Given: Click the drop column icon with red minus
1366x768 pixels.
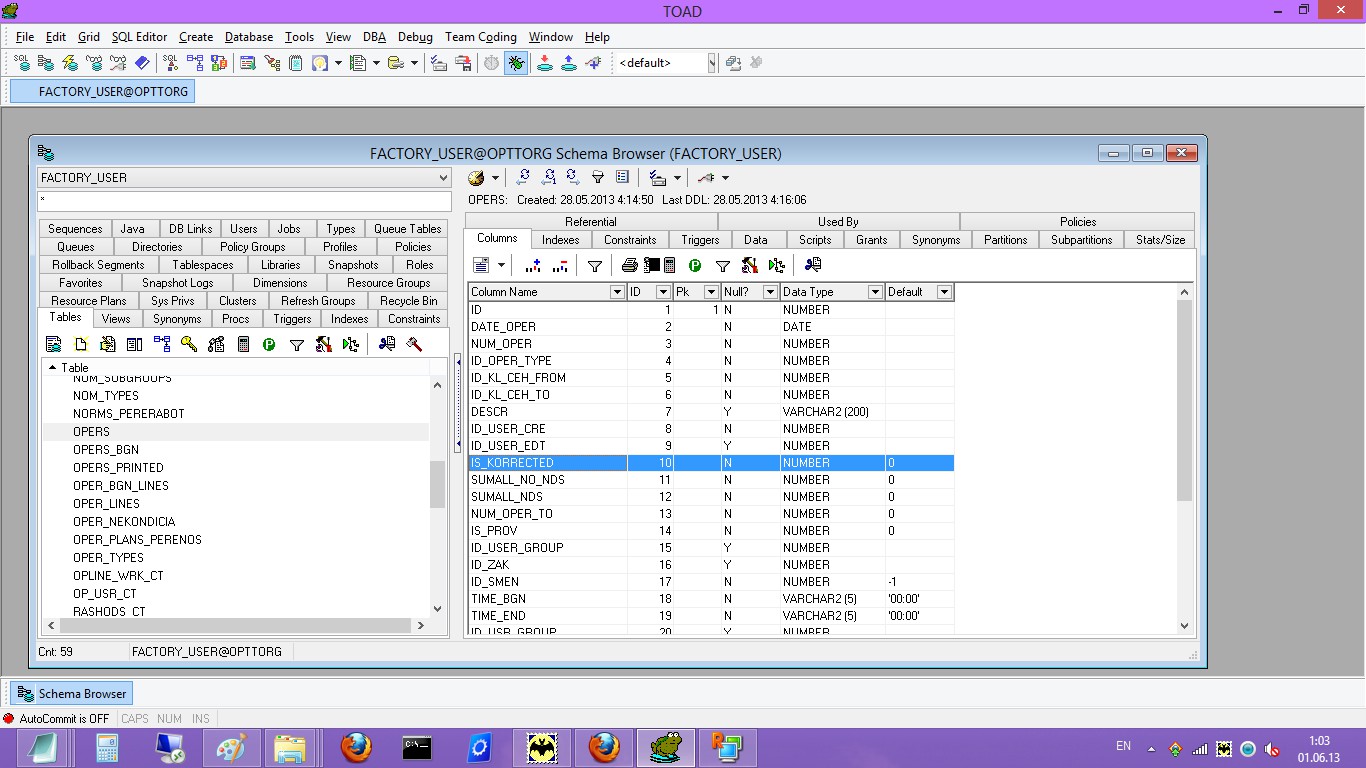Looking at the screenshot, I should click(x=560, y=265).
